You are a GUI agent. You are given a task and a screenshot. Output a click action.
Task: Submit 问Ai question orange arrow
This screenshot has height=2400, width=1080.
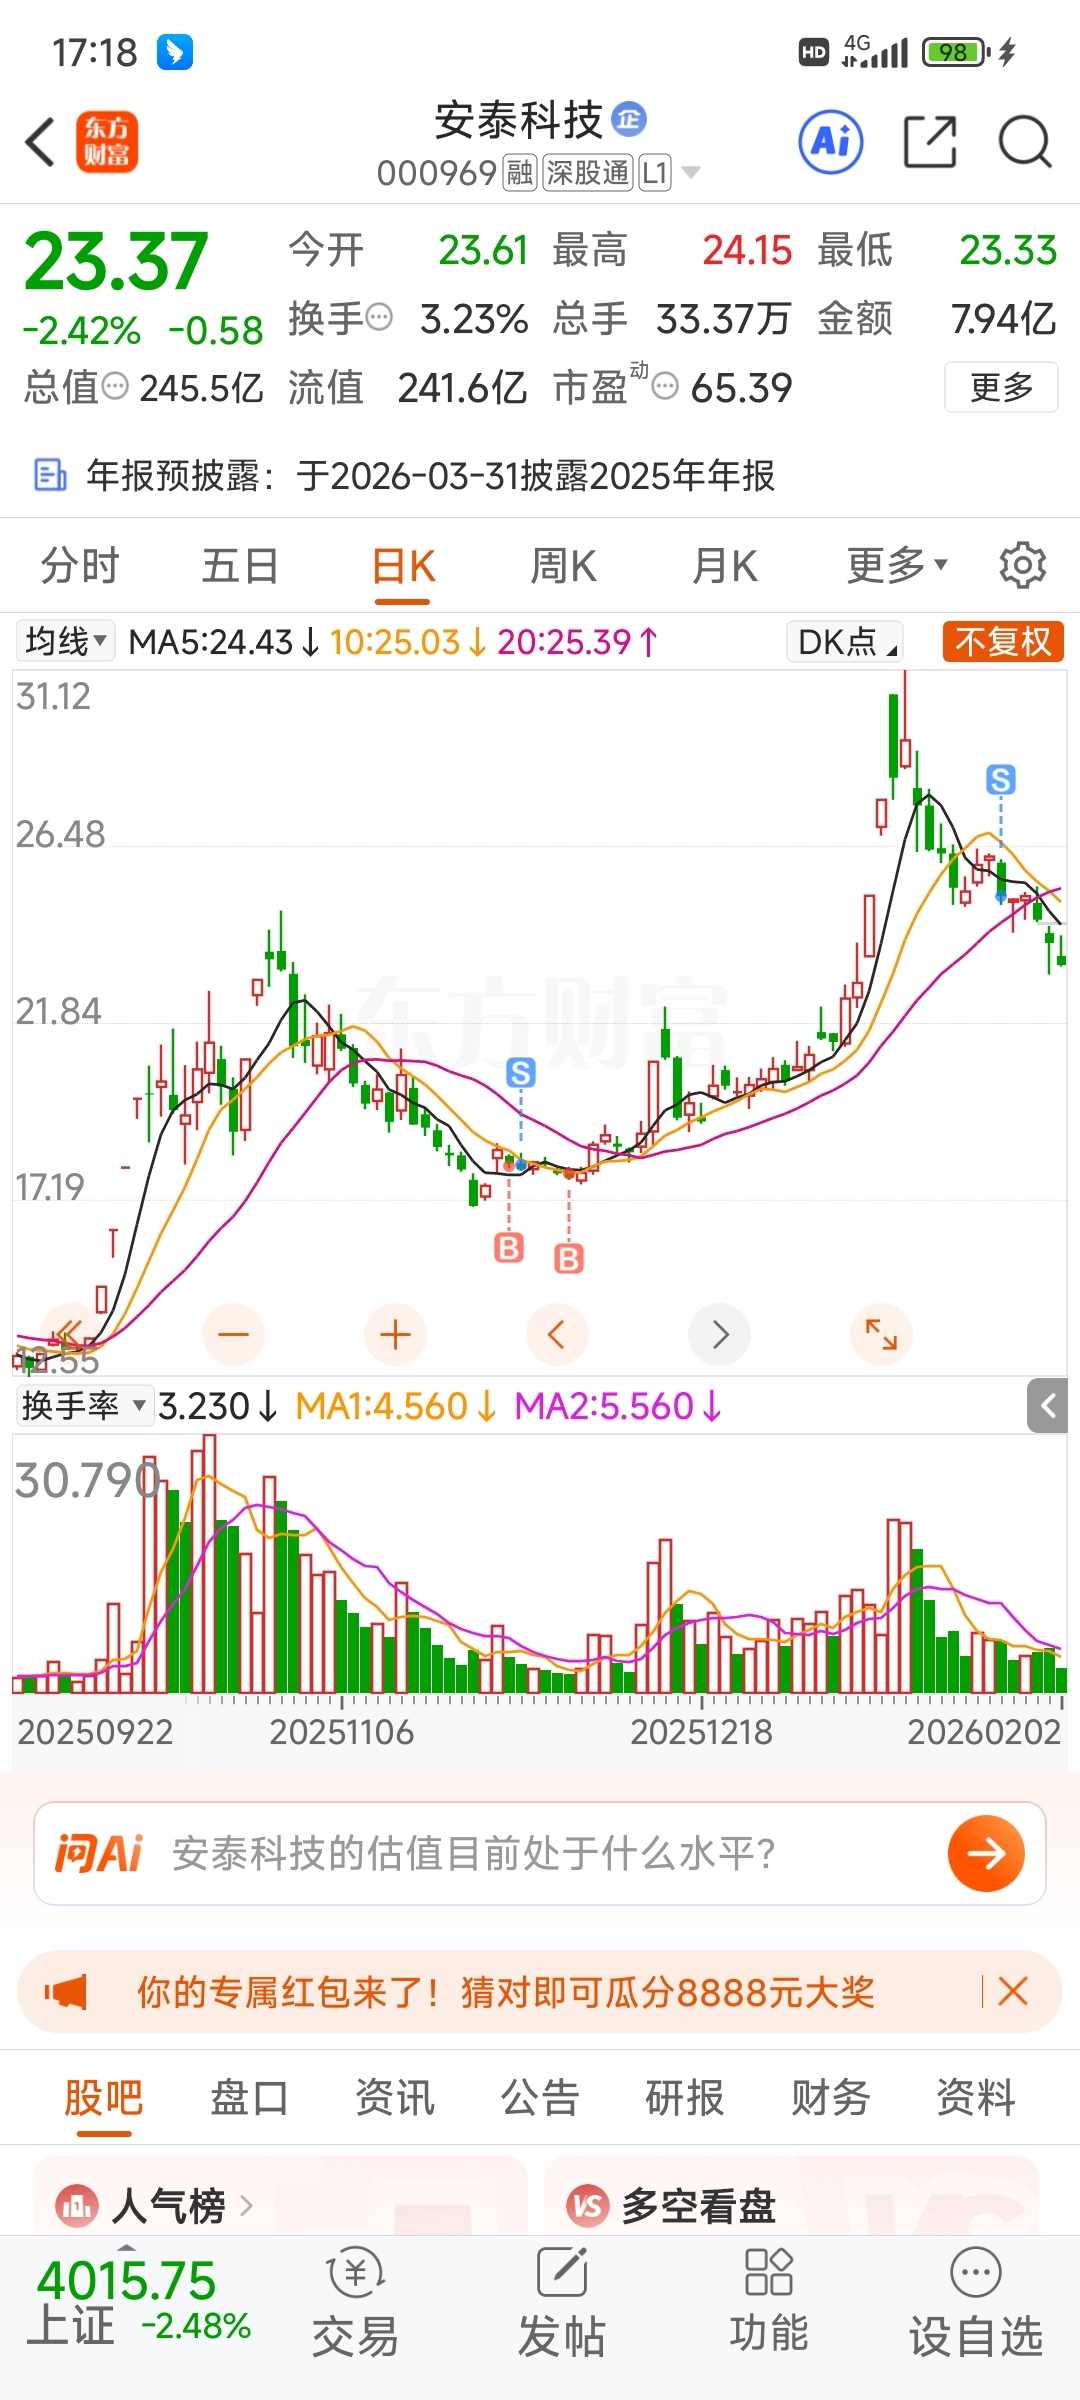tap(986, 1853)
